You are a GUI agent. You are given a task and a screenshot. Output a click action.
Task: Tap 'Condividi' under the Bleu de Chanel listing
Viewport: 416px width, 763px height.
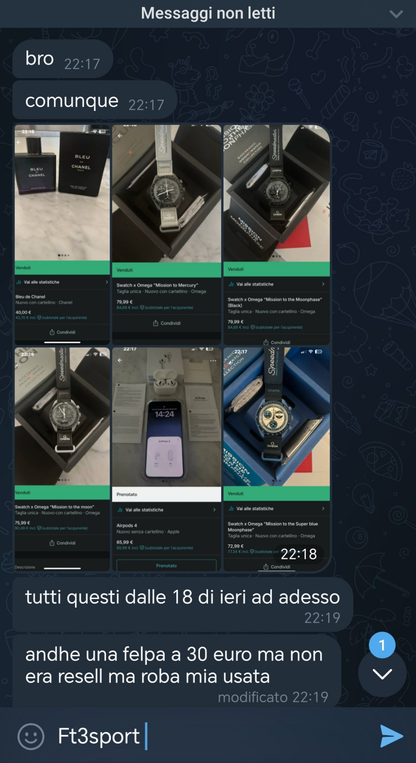pos(62,332)
